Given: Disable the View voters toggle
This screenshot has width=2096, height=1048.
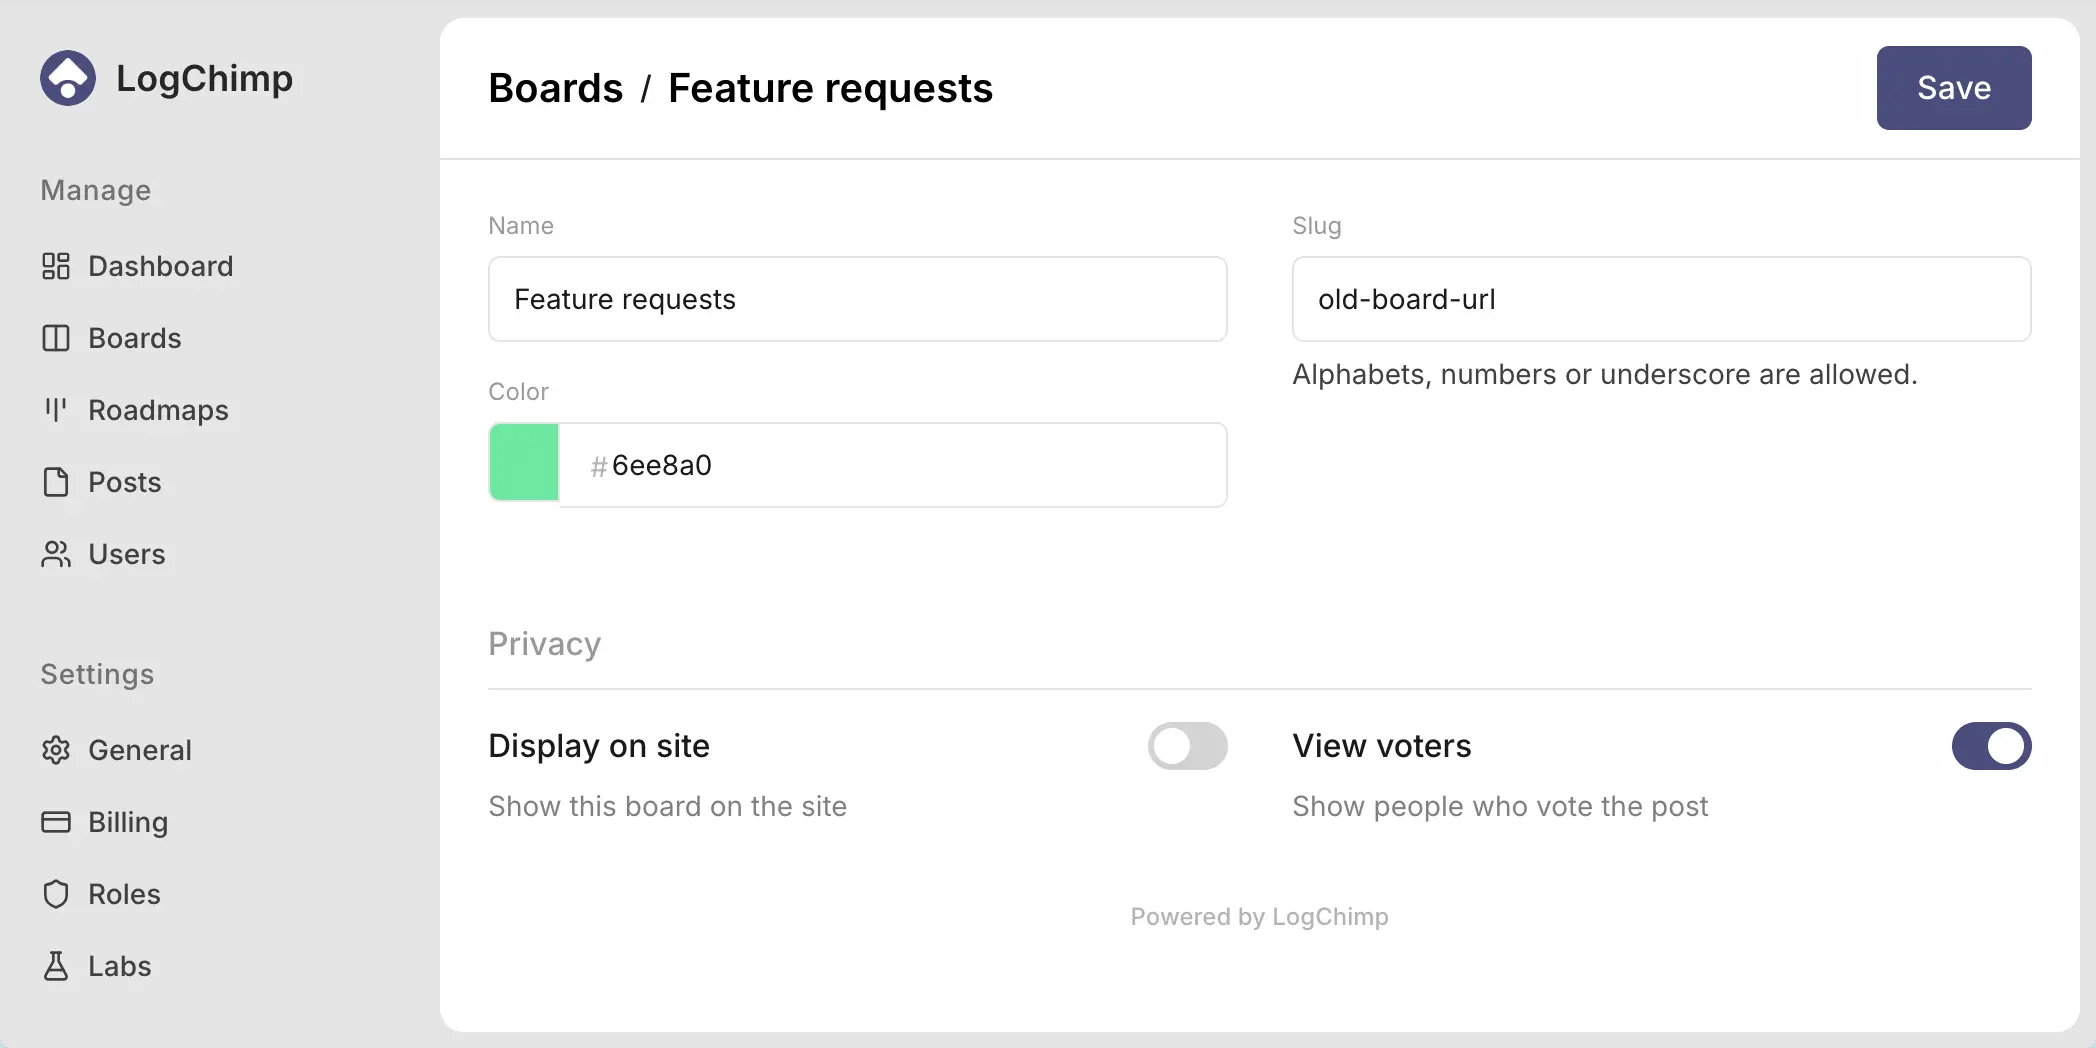Looking at the screenshot, I should pos(1990,746).
